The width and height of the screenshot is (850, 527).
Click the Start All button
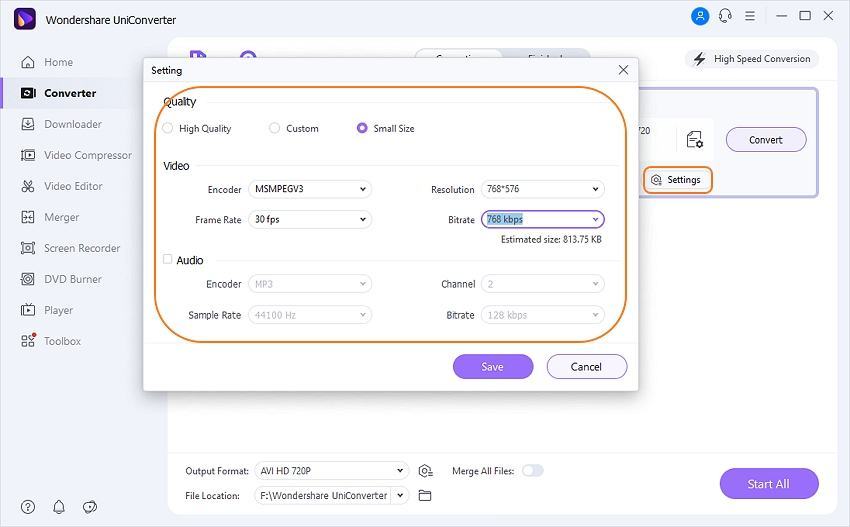click(x=769, y=484)
